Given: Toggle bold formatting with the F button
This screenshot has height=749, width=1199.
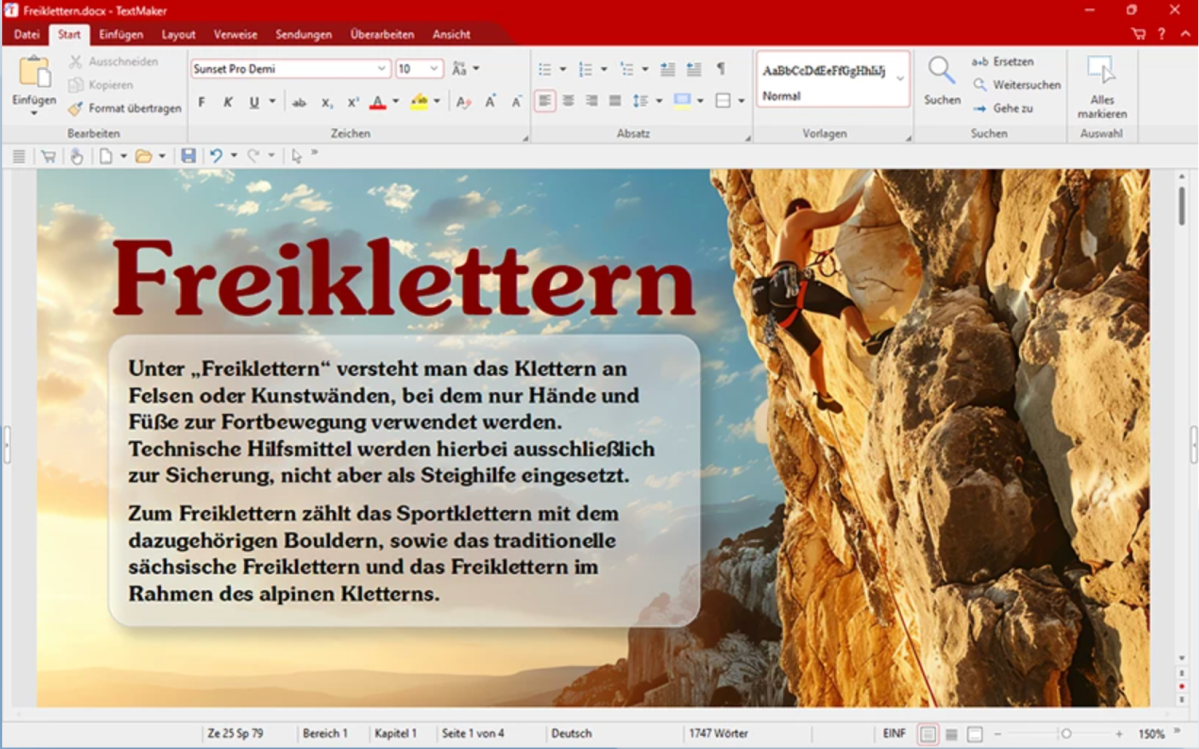Looking at the screenshot, I should click(x=202, y=102).
